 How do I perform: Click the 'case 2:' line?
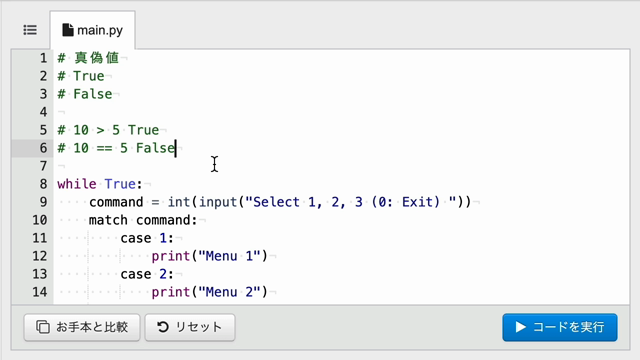[x=147, y=274]
